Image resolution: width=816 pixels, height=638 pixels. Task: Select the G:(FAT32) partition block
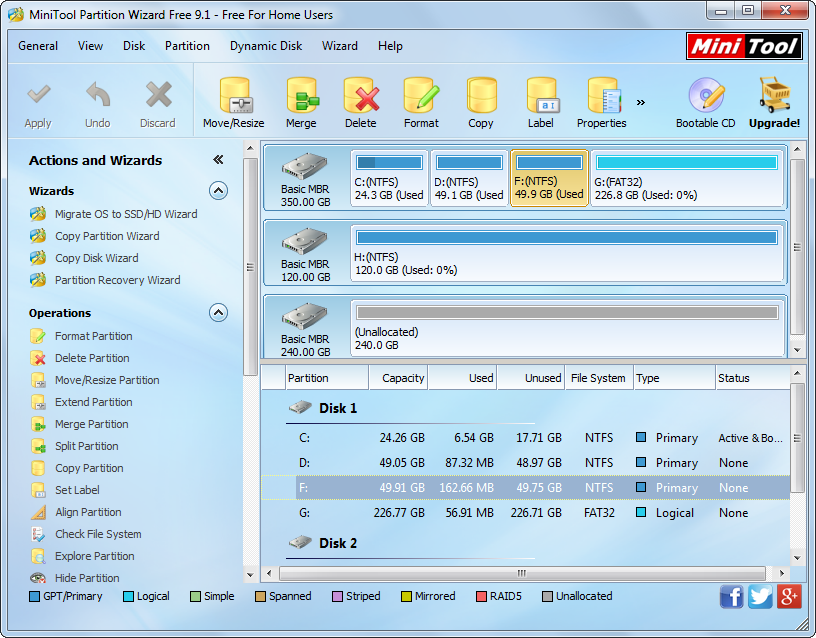[687, 178]
